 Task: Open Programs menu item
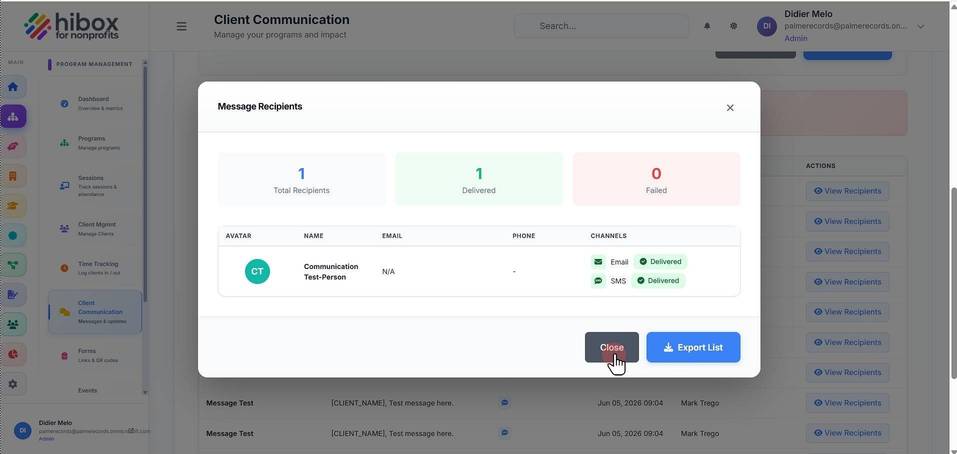(x=95, y=143)
